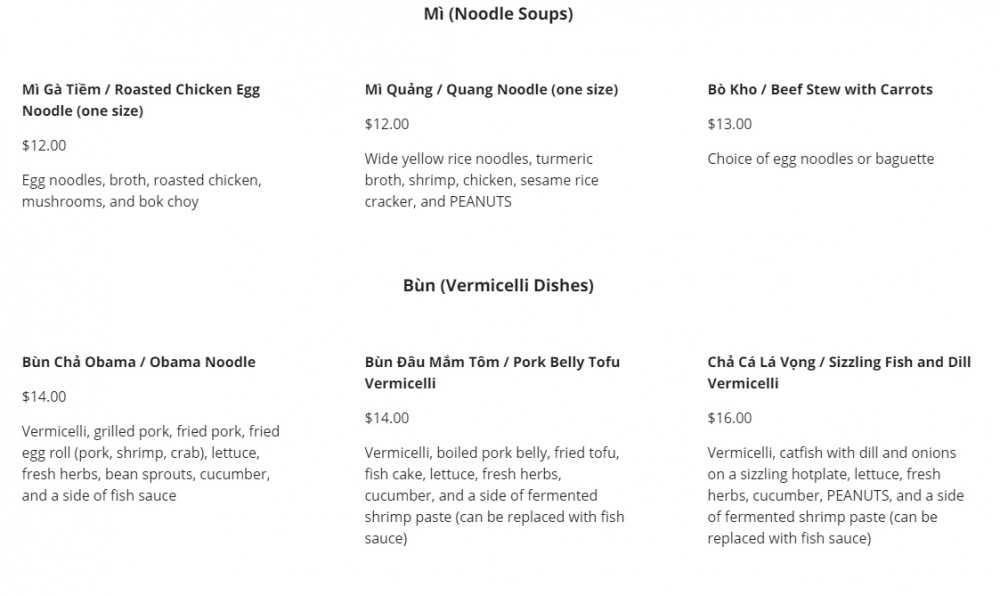Click the egg noodles, broth, roasted chicken description
The width and height of the screenshot is (1000, 596).
coord(141,191)
